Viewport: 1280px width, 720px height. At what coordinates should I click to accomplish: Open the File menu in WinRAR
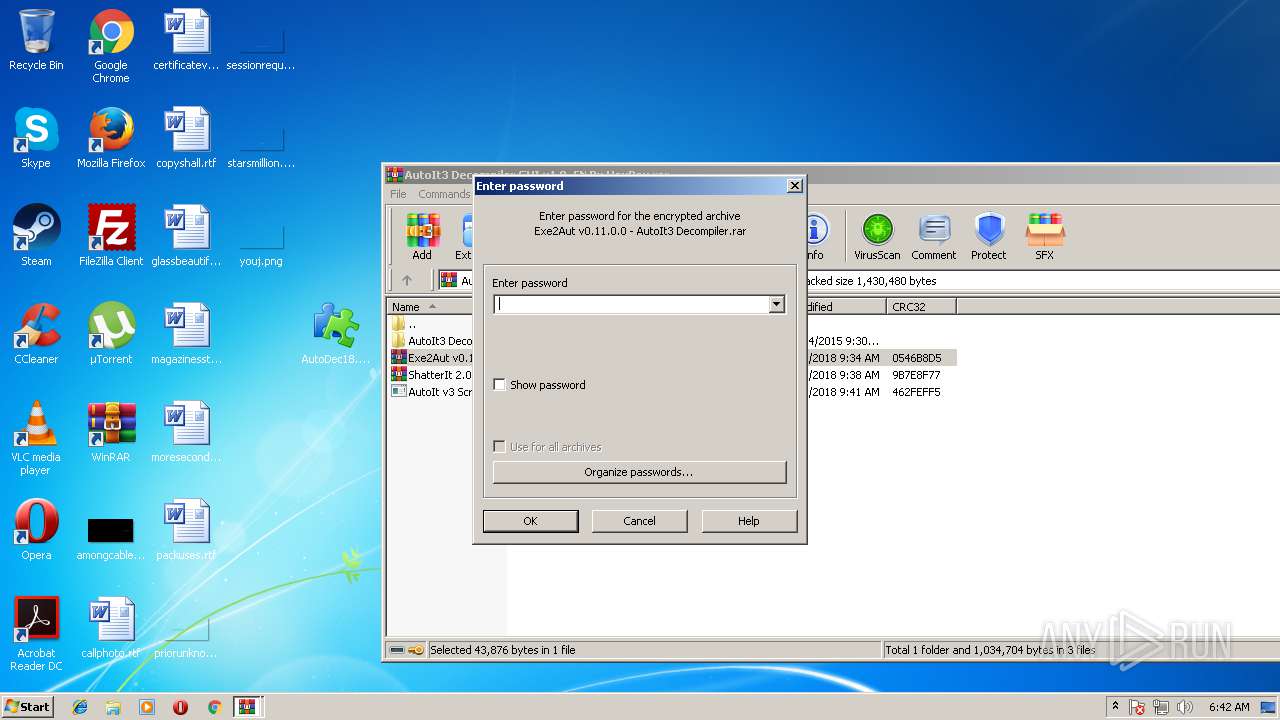398,194
